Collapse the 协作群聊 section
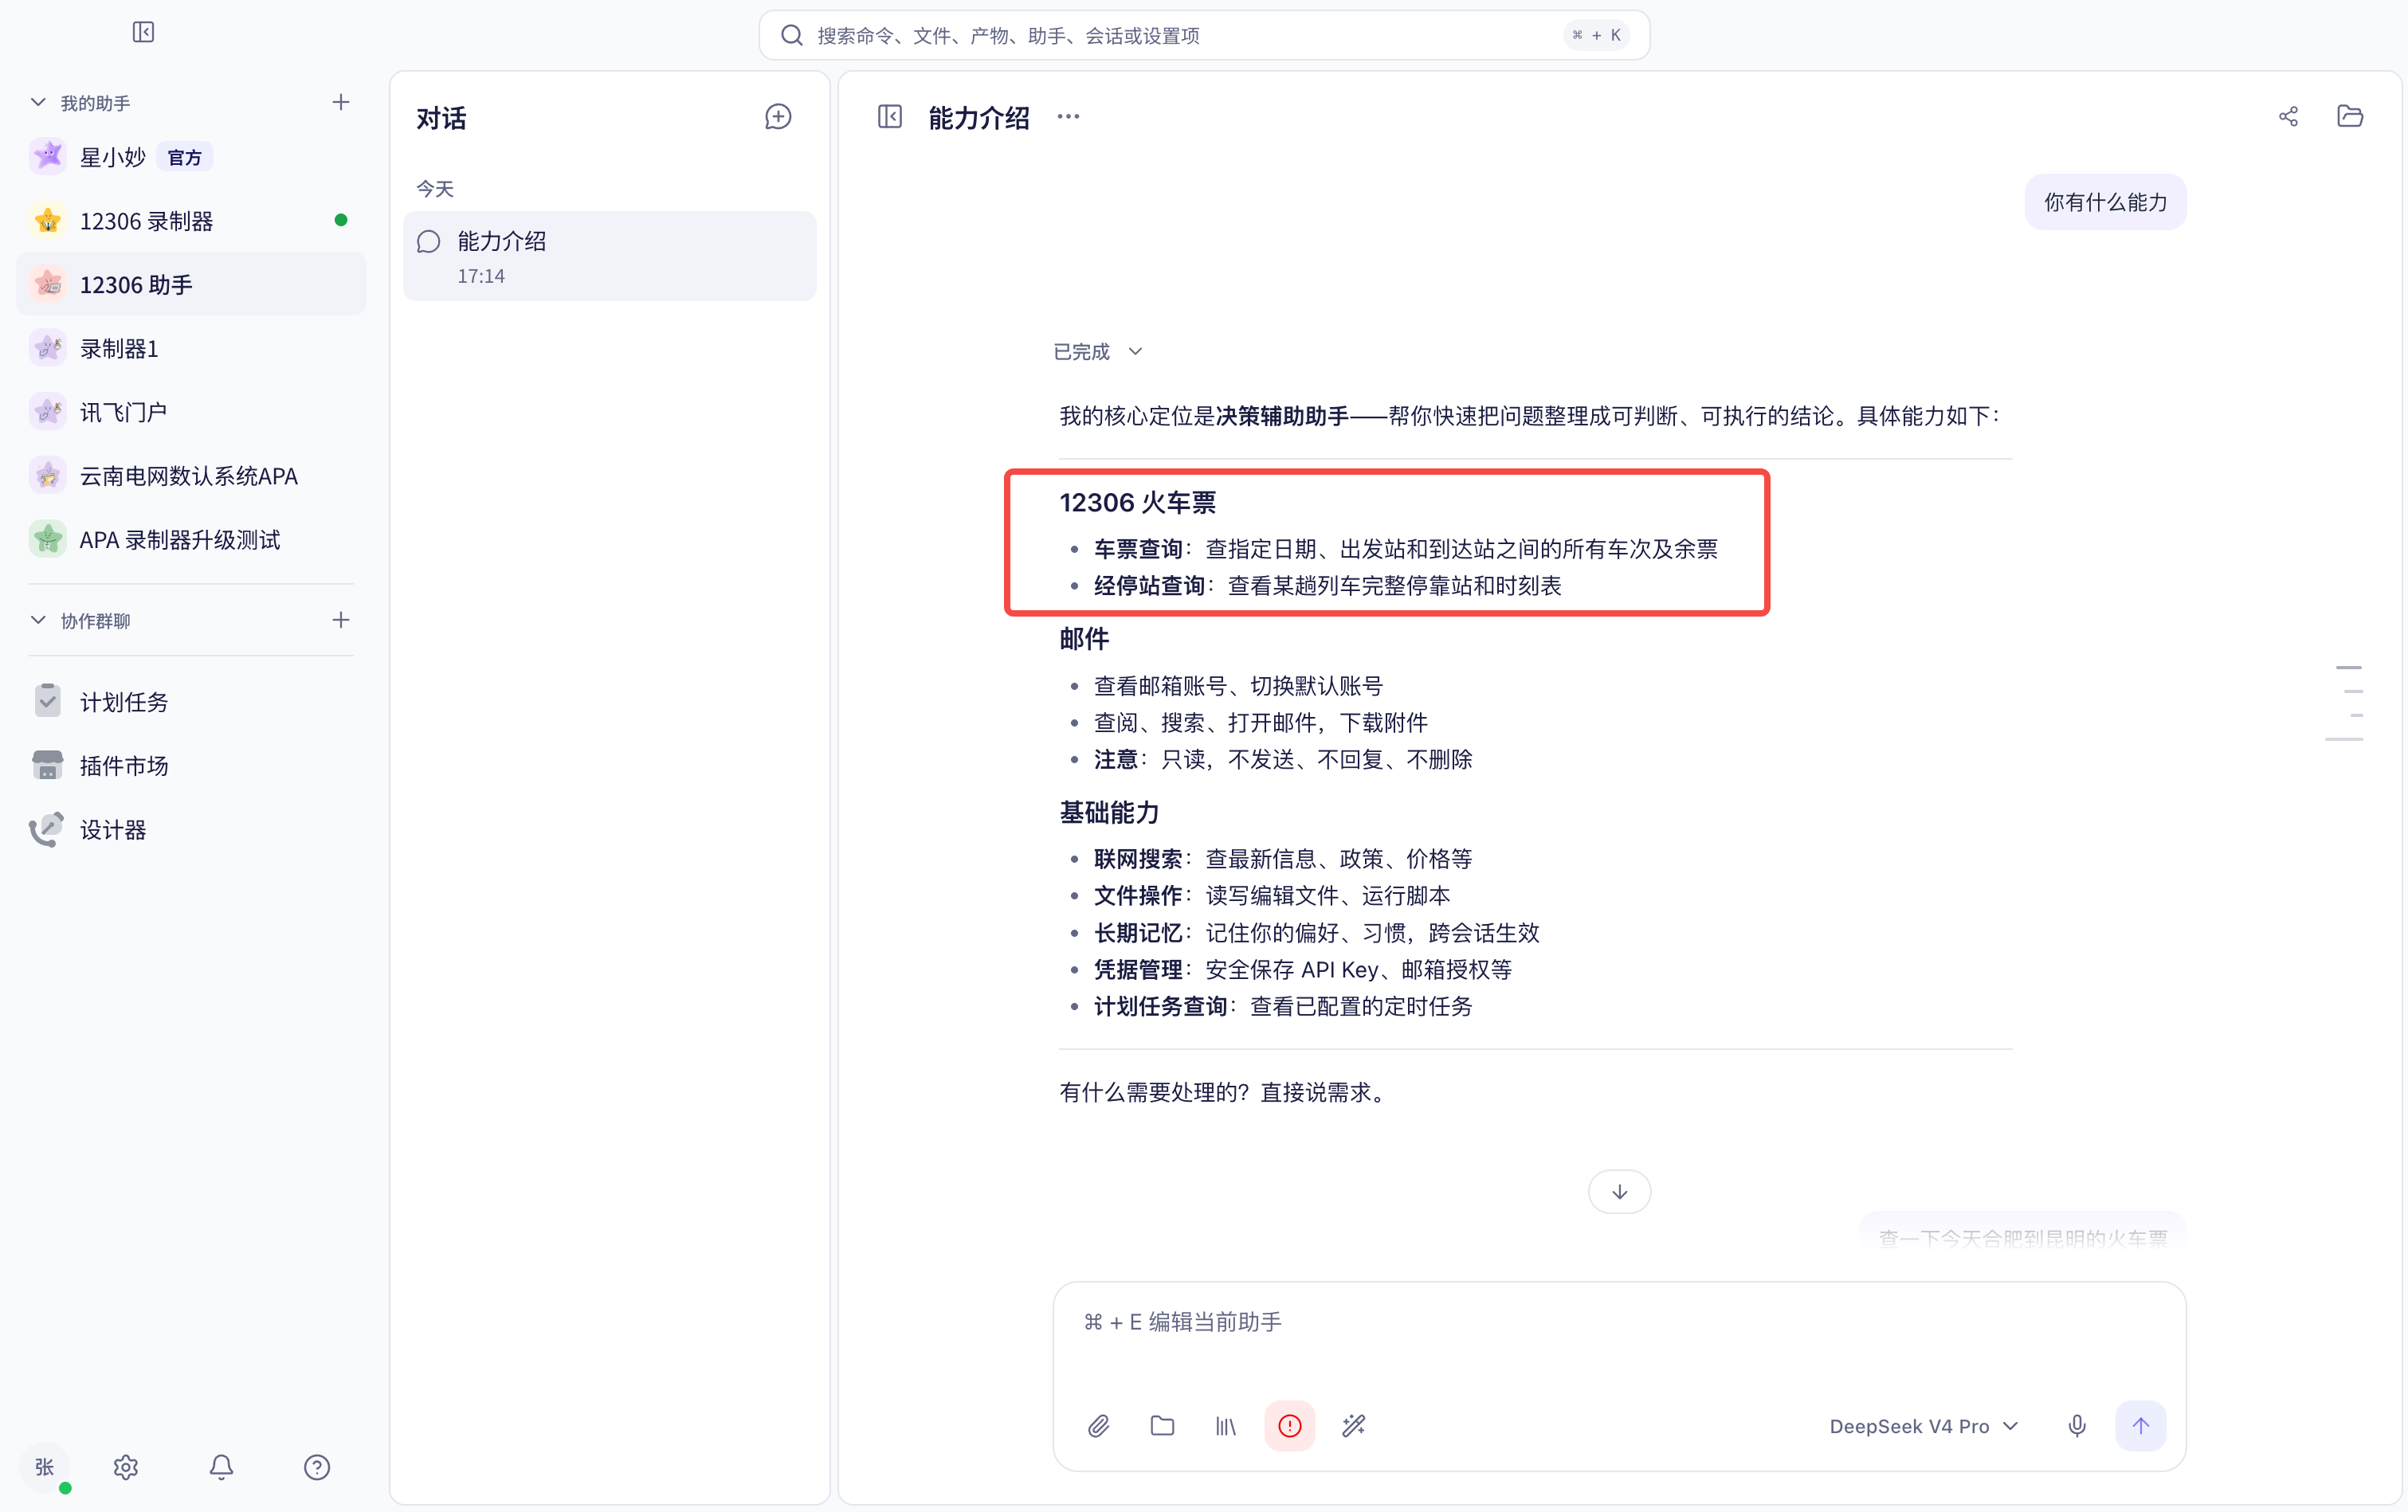This screenshot has width=2408, height=1512. (x=38, y=620)
